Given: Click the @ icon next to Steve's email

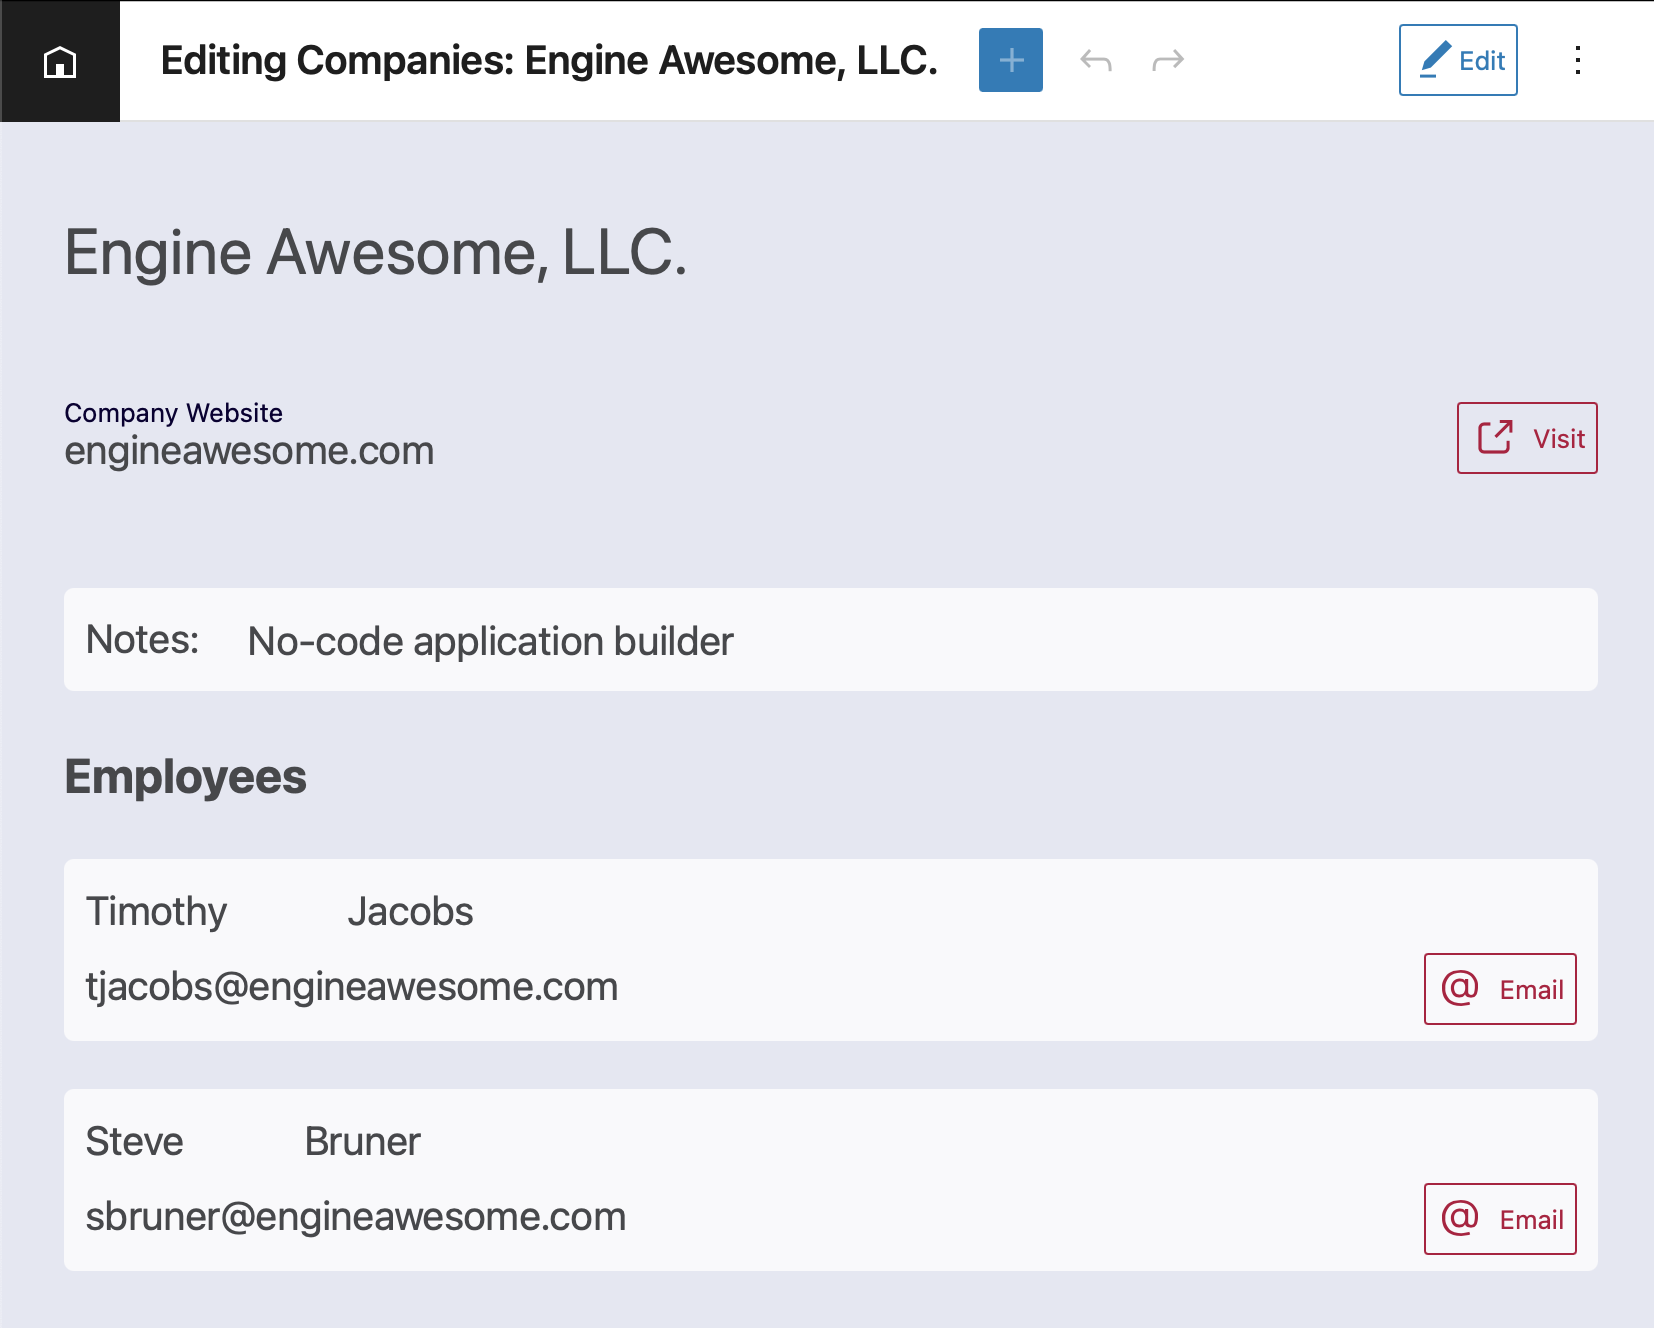Looking at the screenshot, I should coord(1458,1219).
